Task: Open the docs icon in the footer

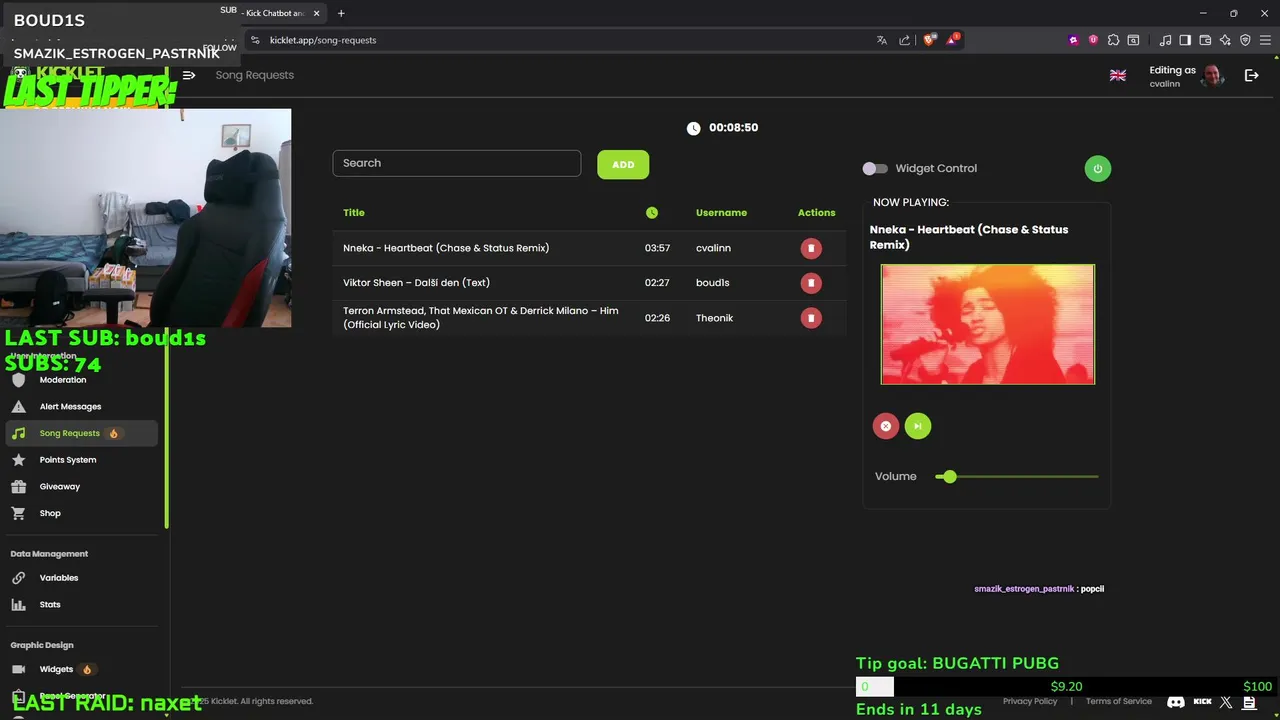Action: click(x=1249, y=702)
